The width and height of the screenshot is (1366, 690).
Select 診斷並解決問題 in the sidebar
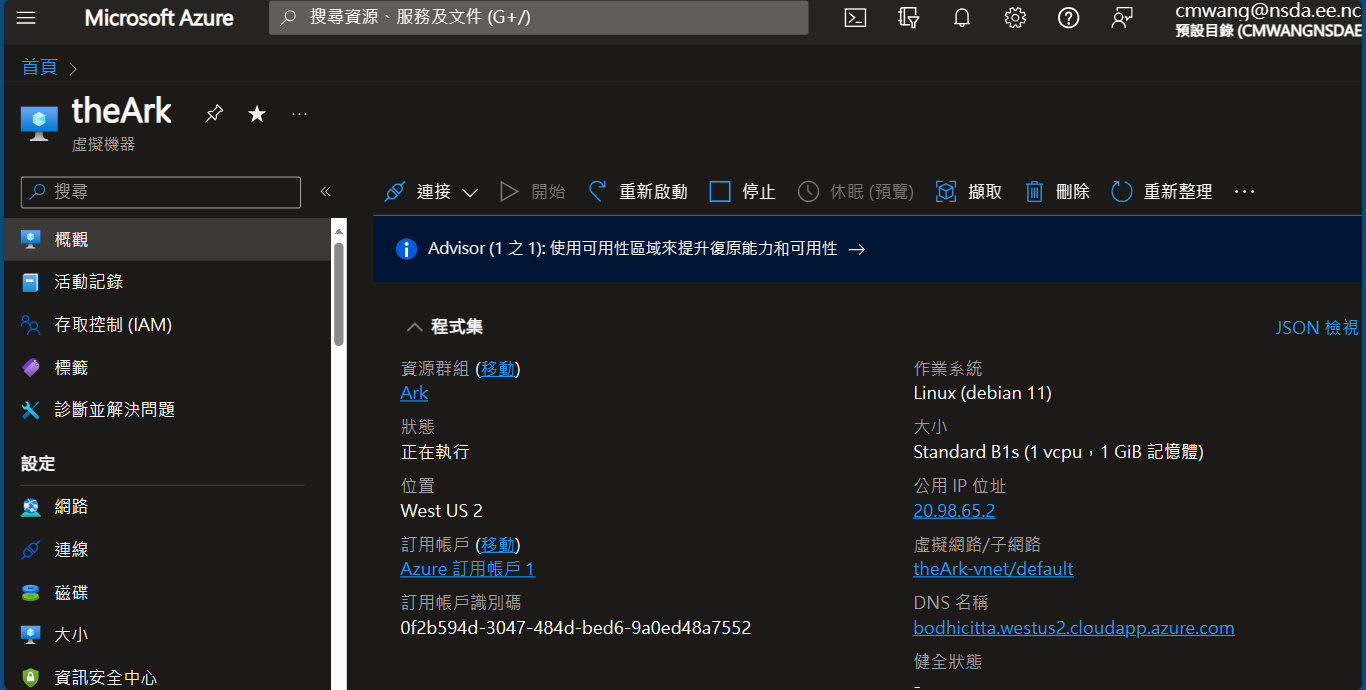166,410
